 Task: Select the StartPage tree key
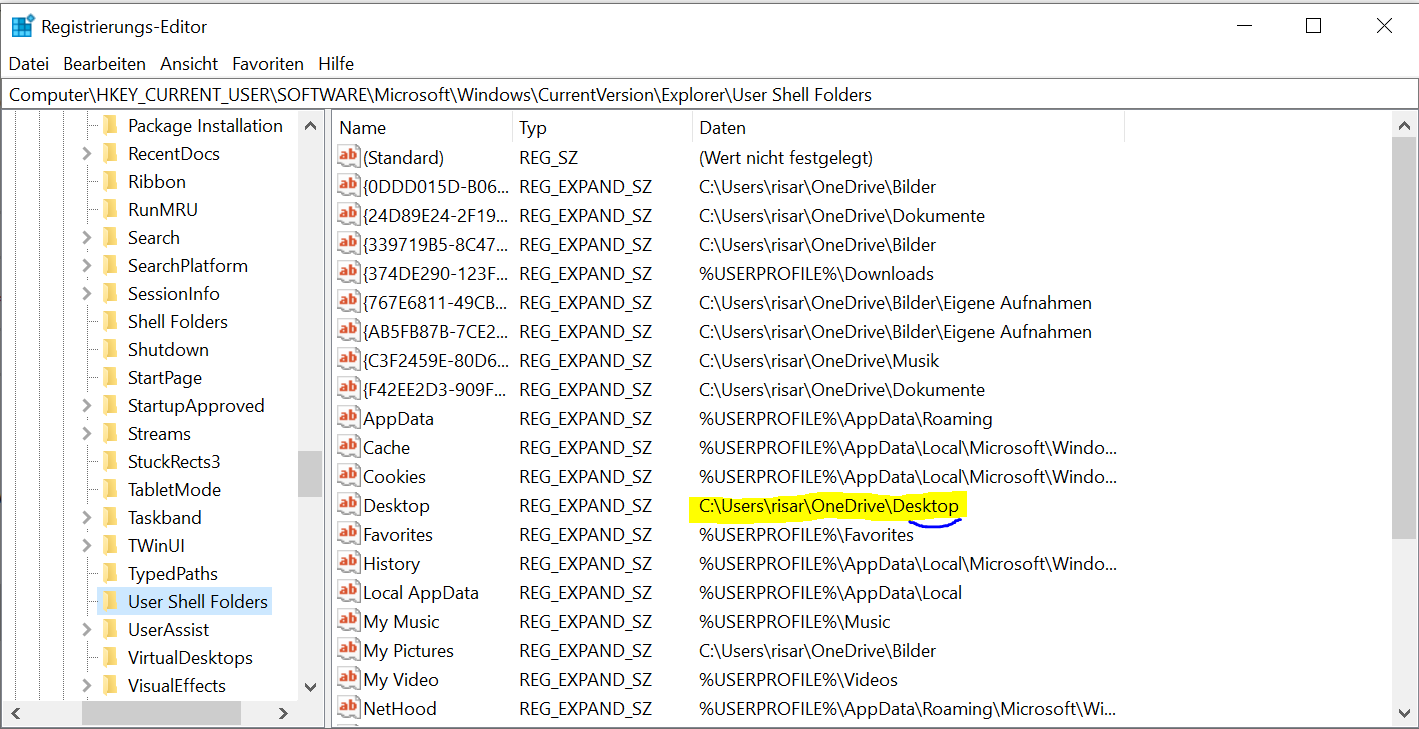[x=165, y=378]
